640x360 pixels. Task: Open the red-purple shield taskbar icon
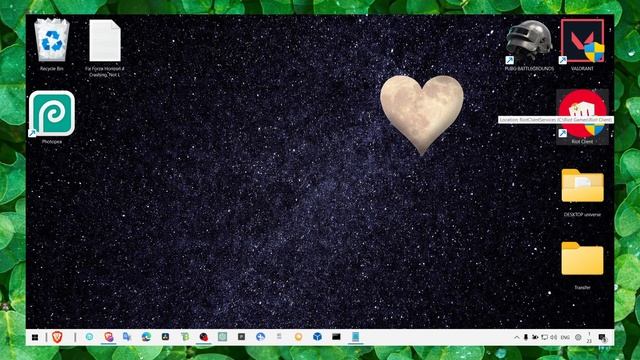pos(109,337)
